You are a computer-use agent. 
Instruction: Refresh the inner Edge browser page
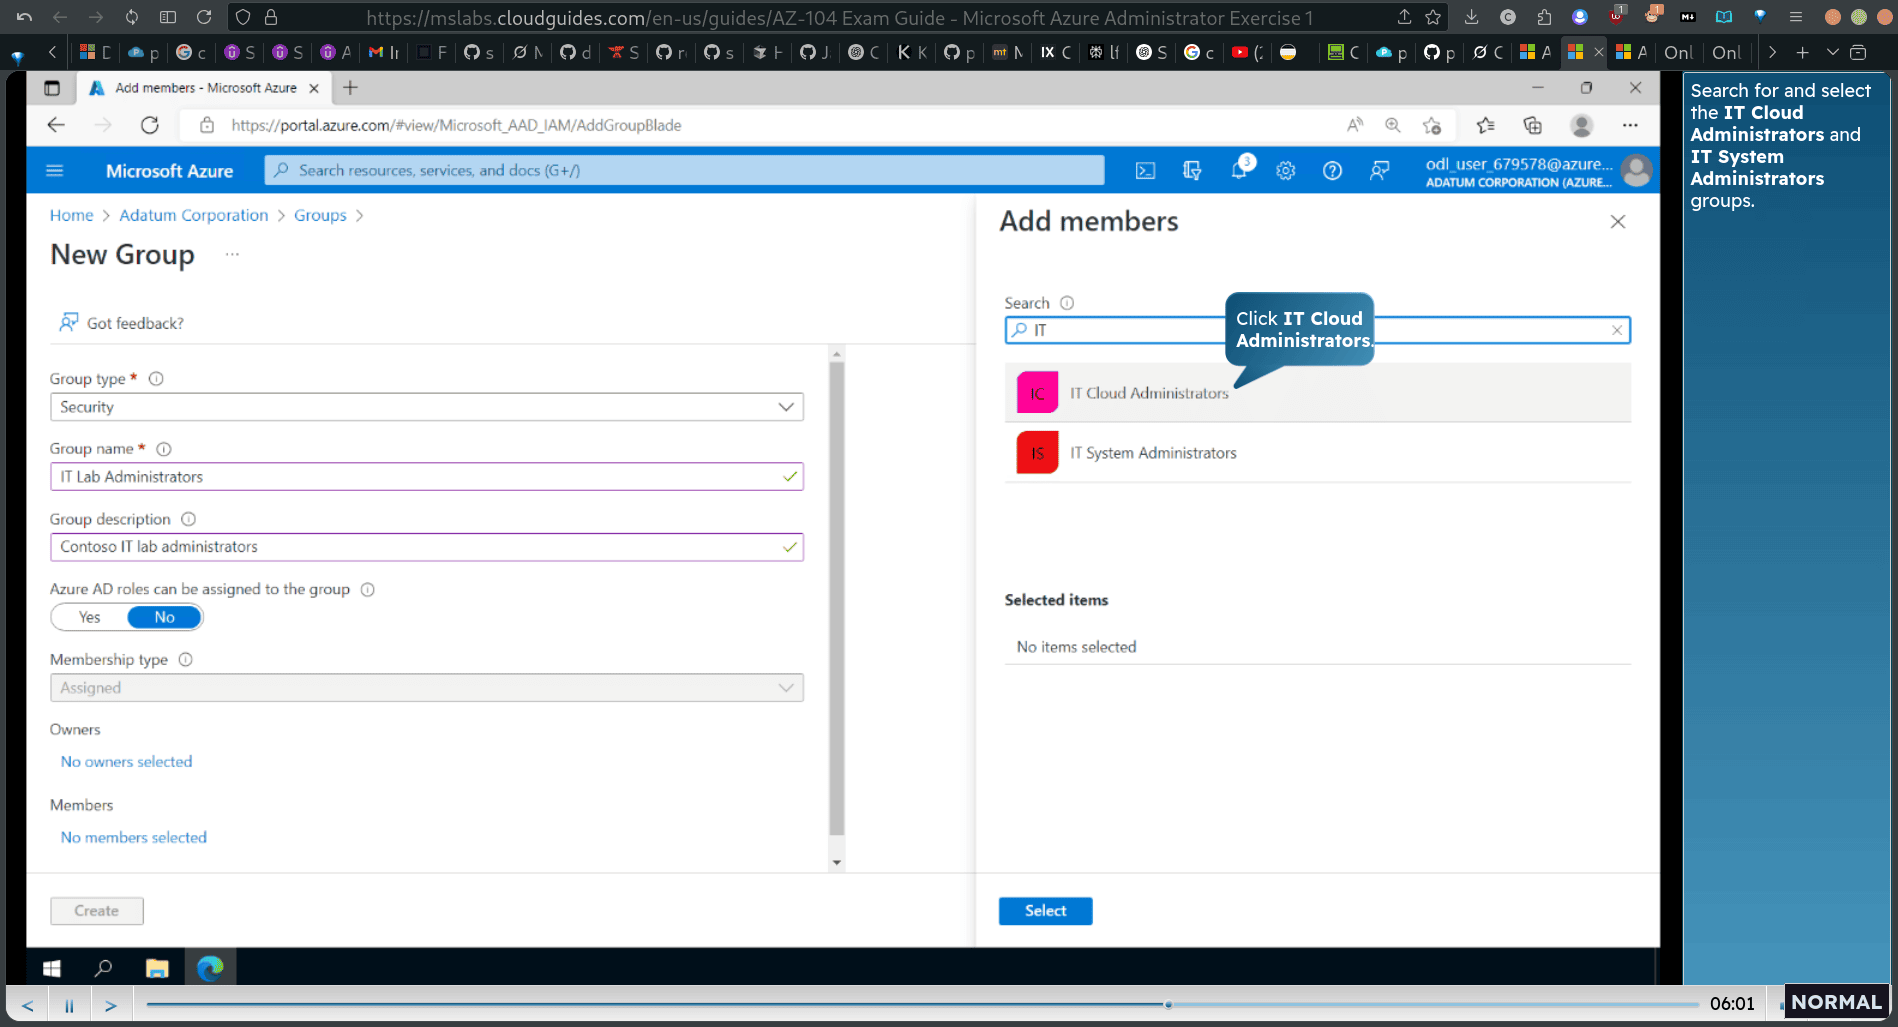[150, 125]
